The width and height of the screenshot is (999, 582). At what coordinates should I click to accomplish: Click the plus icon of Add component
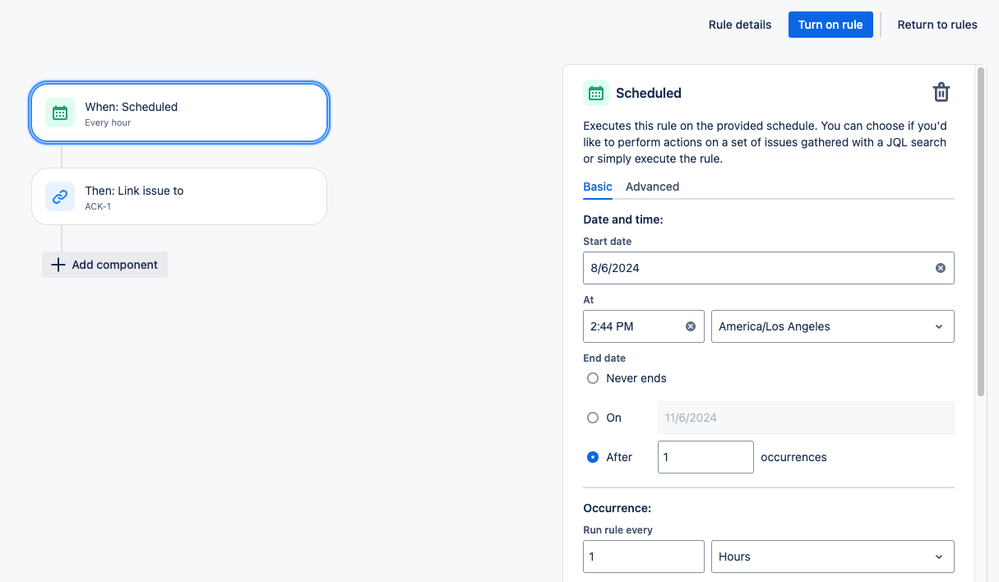(x=58, y=265)
